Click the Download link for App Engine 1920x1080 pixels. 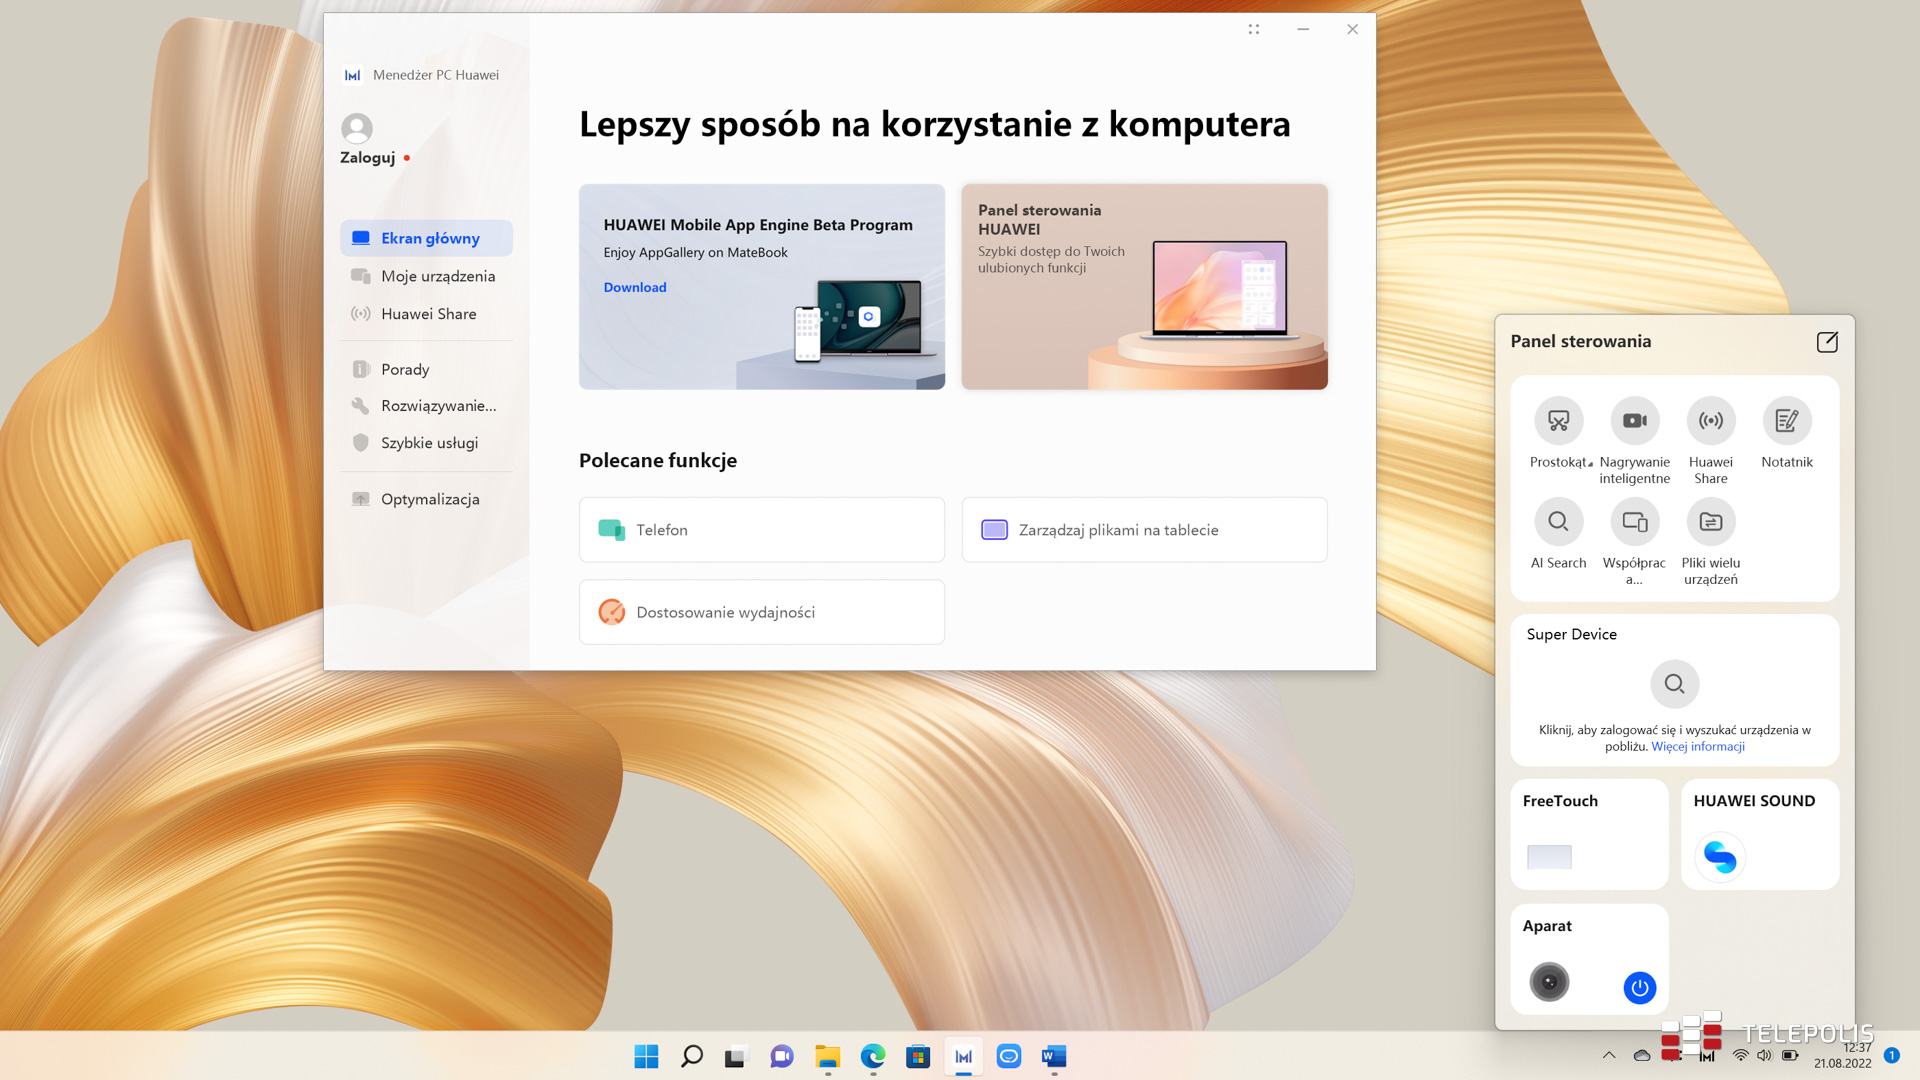(634, 287)
